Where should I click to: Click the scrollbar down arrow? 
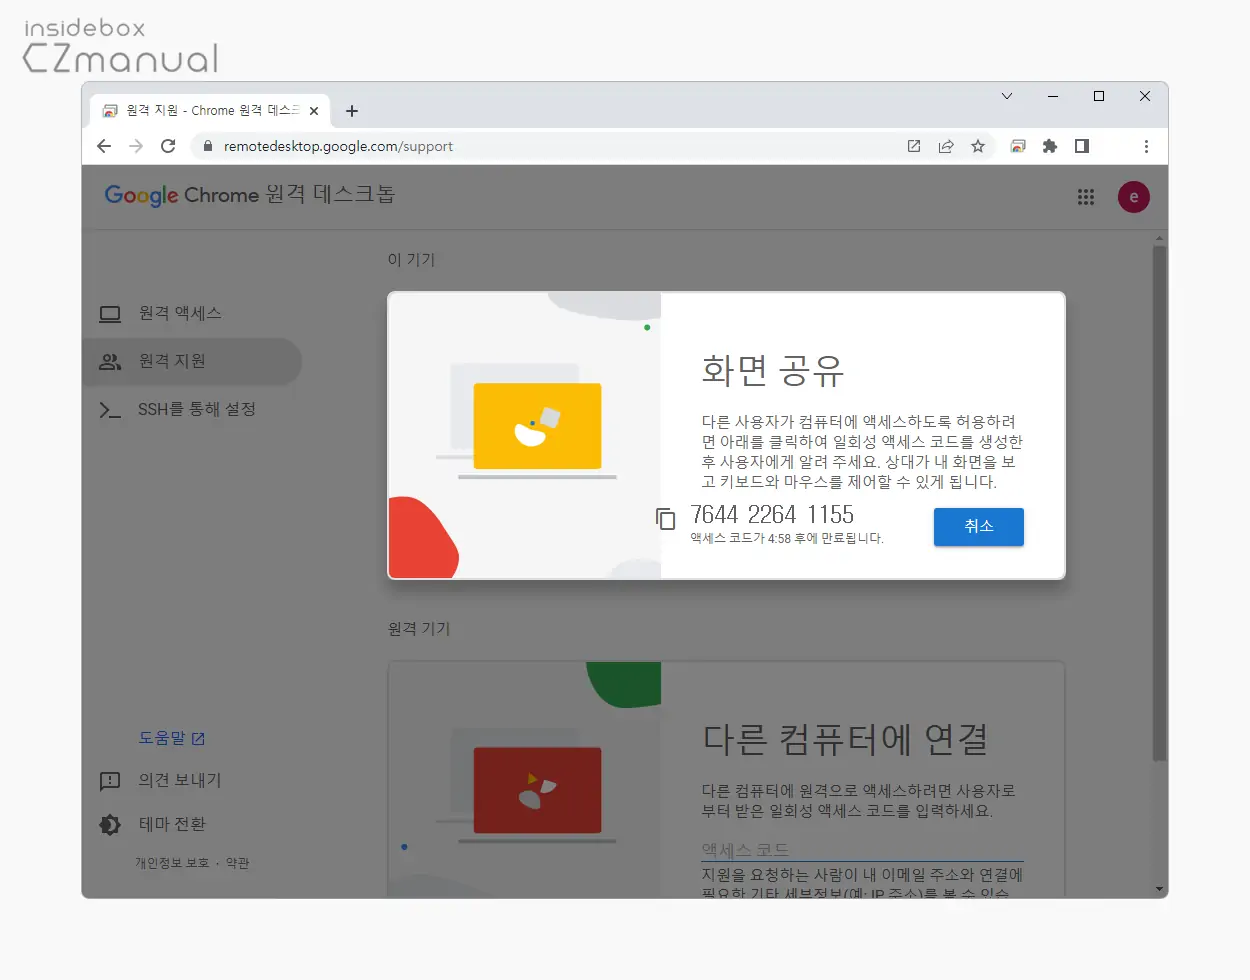coord(1160,889)
